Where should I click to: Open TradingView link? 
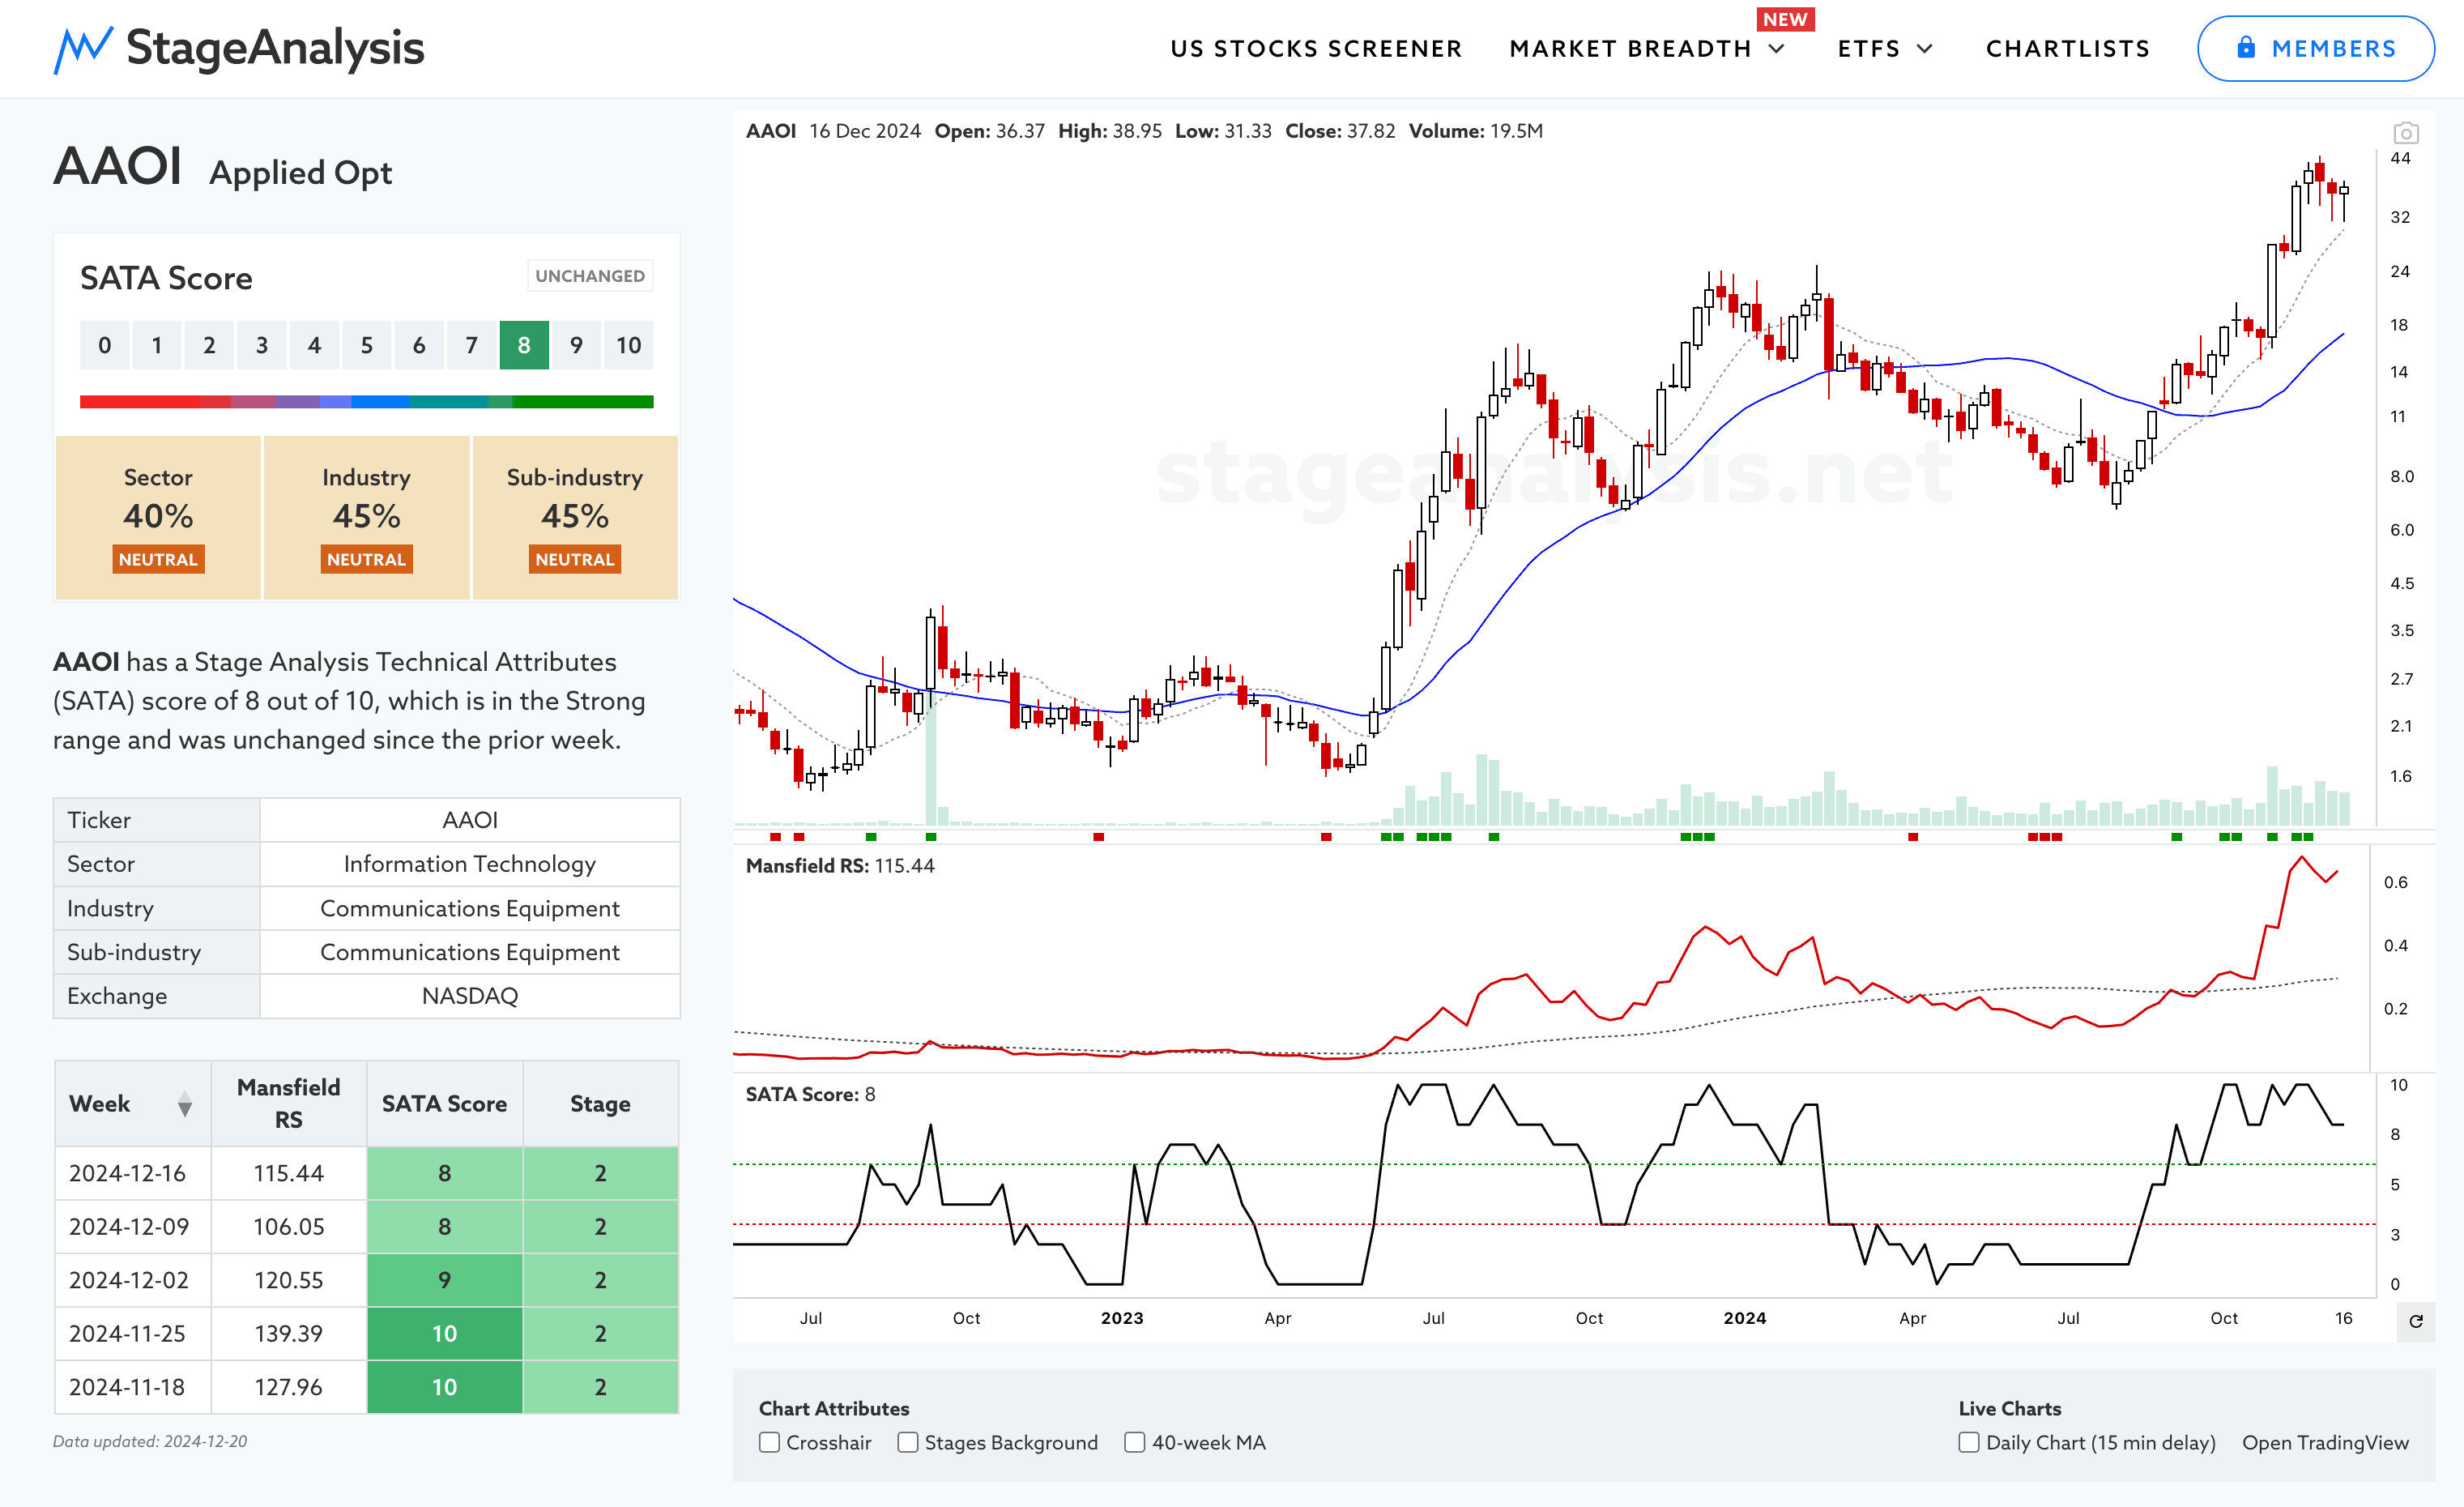[2325, 1442]
